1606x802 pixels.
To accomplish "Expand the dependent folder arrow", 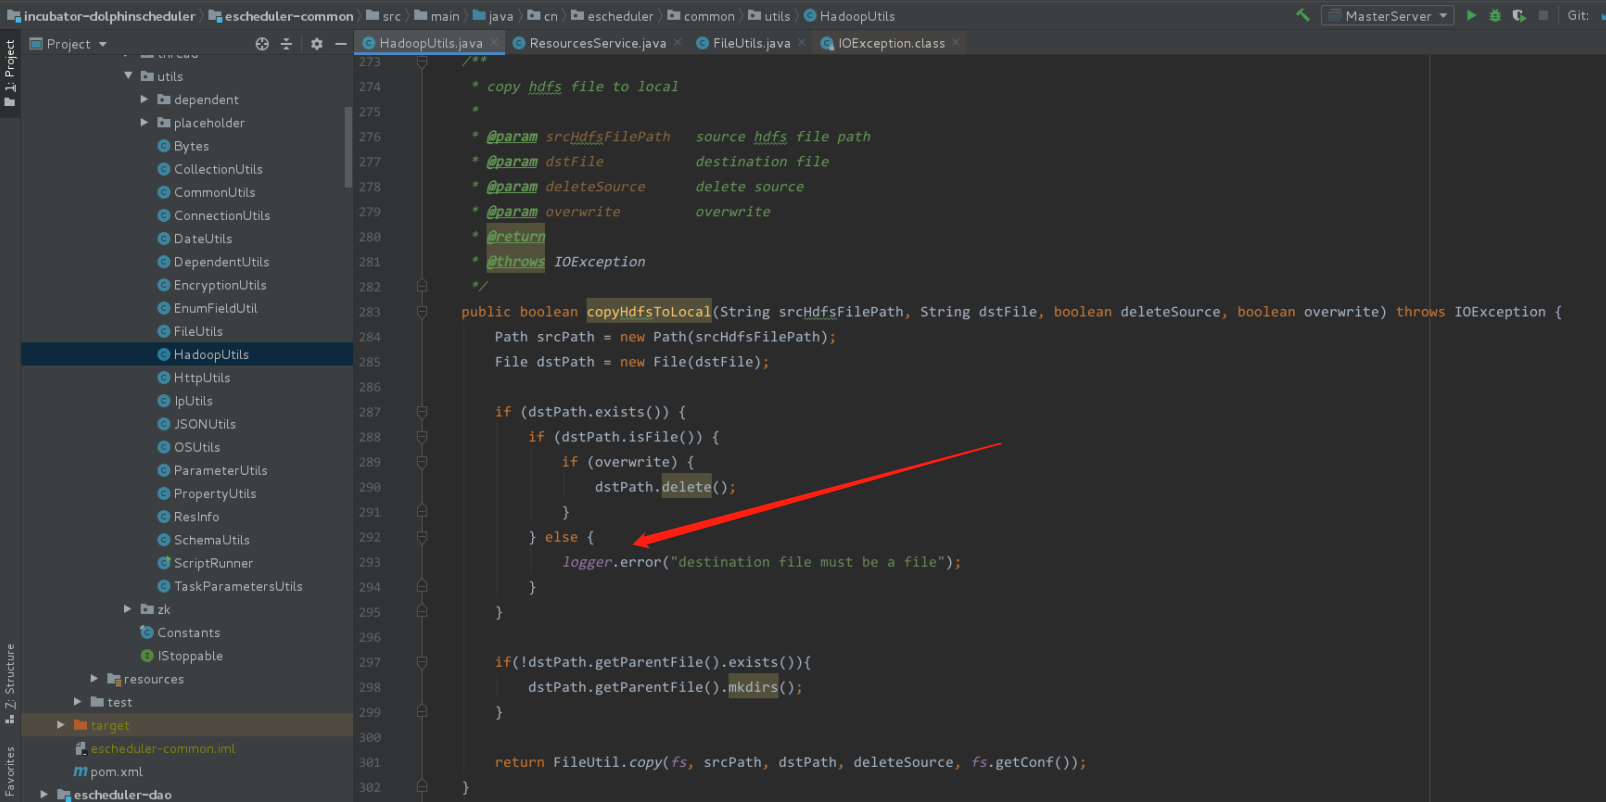I will tap(144, 99).
